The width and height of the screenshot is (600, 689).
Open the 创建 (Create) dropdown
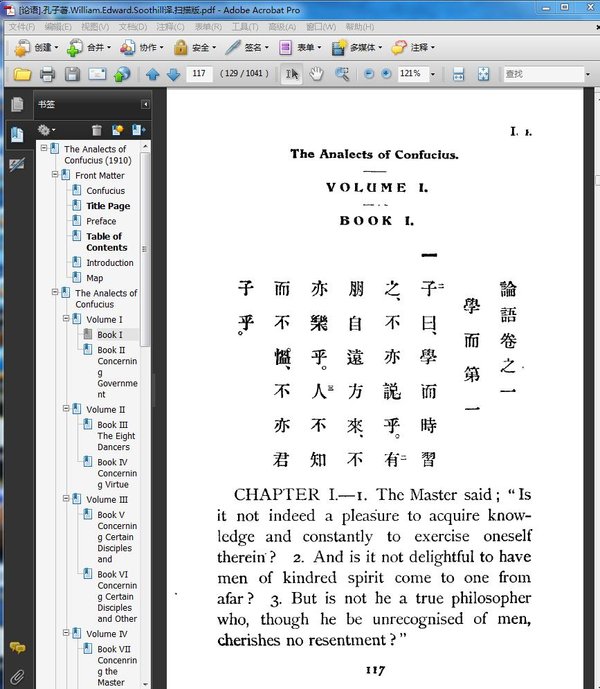[36, 47]
